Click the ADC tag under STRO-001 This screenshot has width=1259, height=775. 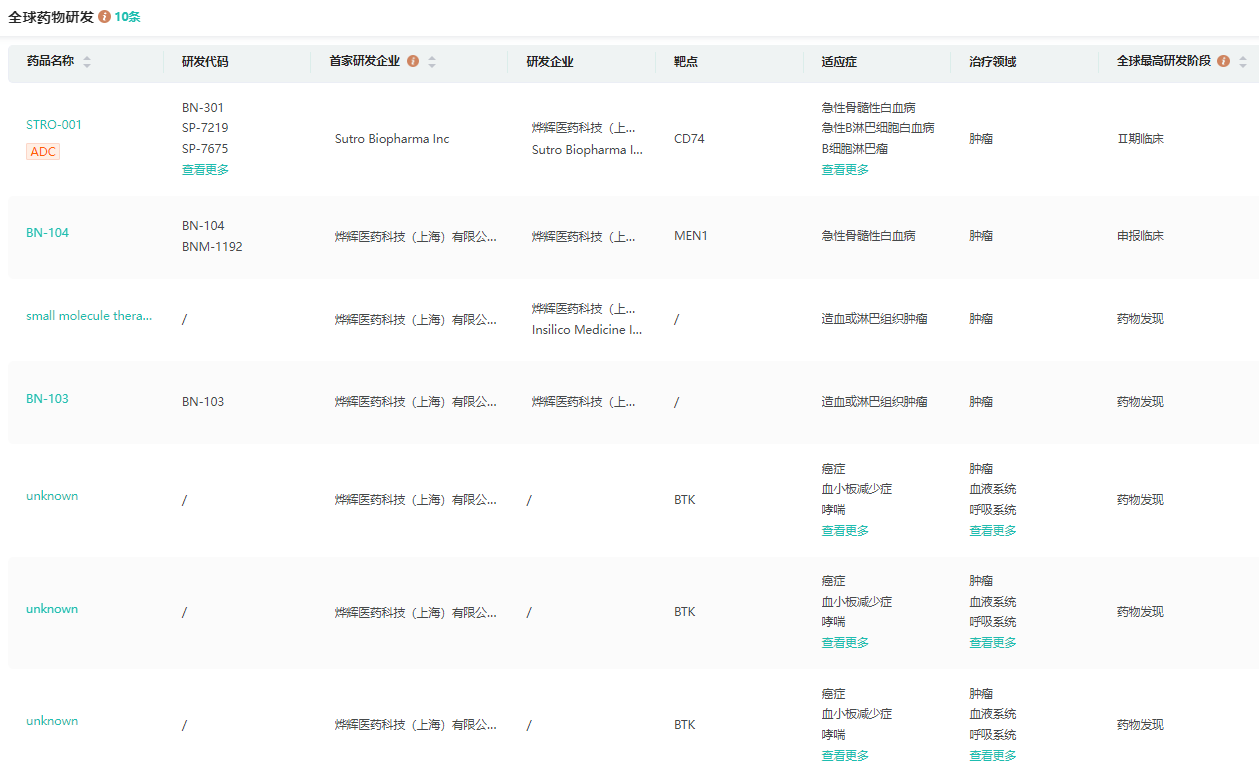point(43,151)
